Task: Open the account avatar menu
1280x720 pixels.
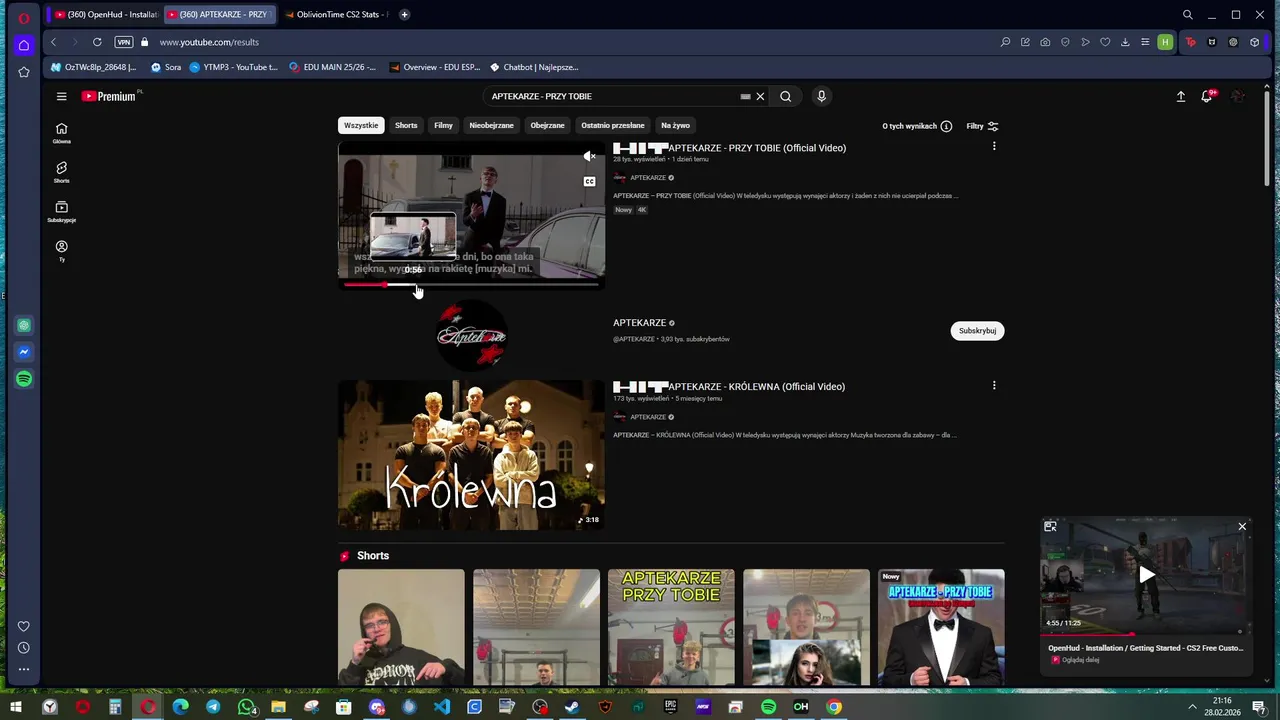Action: tap(1238, 96)
